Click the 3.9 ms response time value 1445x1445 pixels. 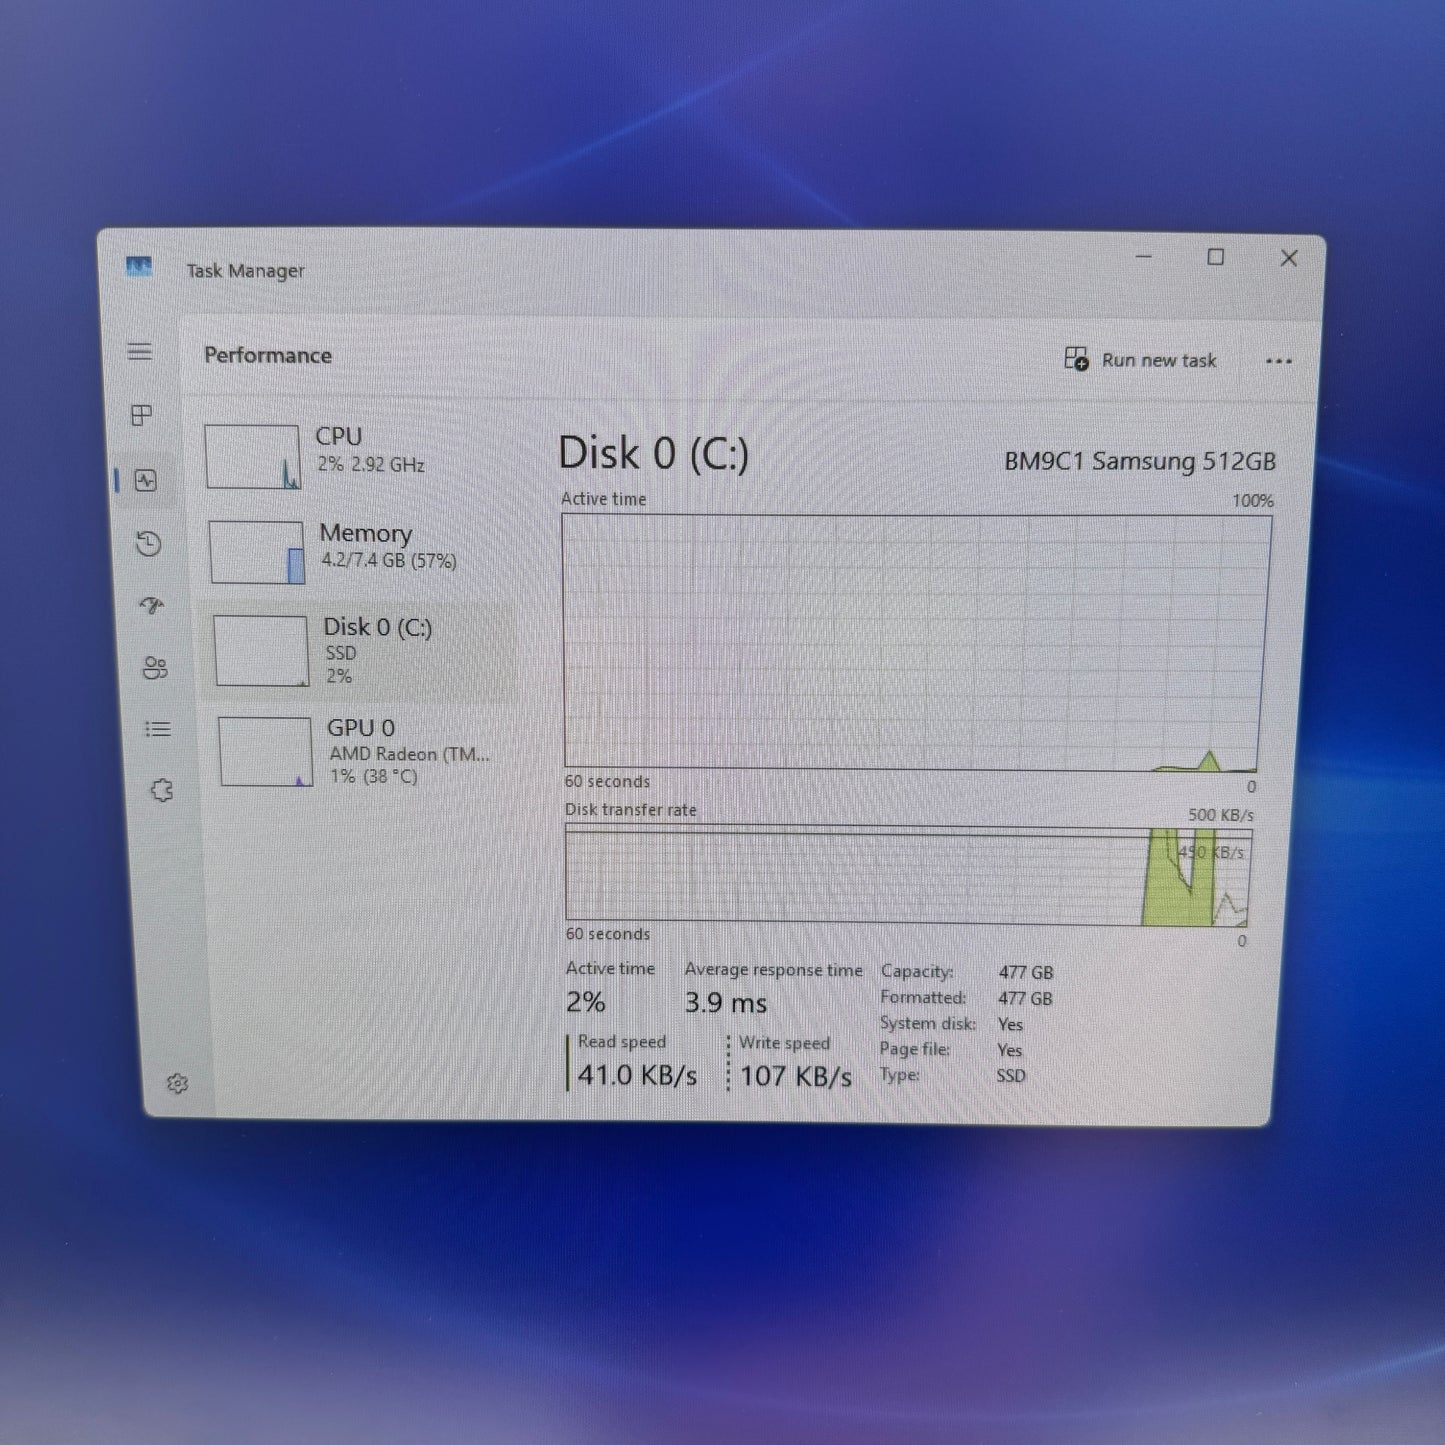726,1002
